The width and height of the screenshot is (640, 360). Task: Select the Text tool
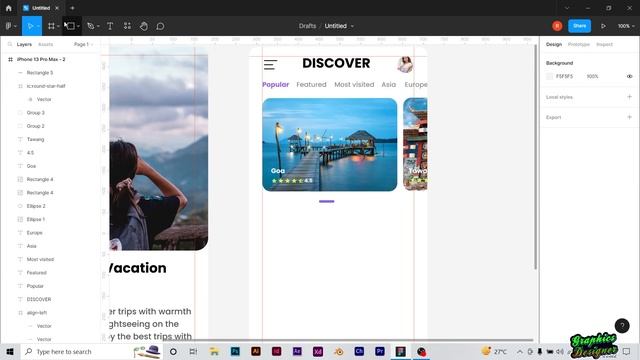click(110, 26)
